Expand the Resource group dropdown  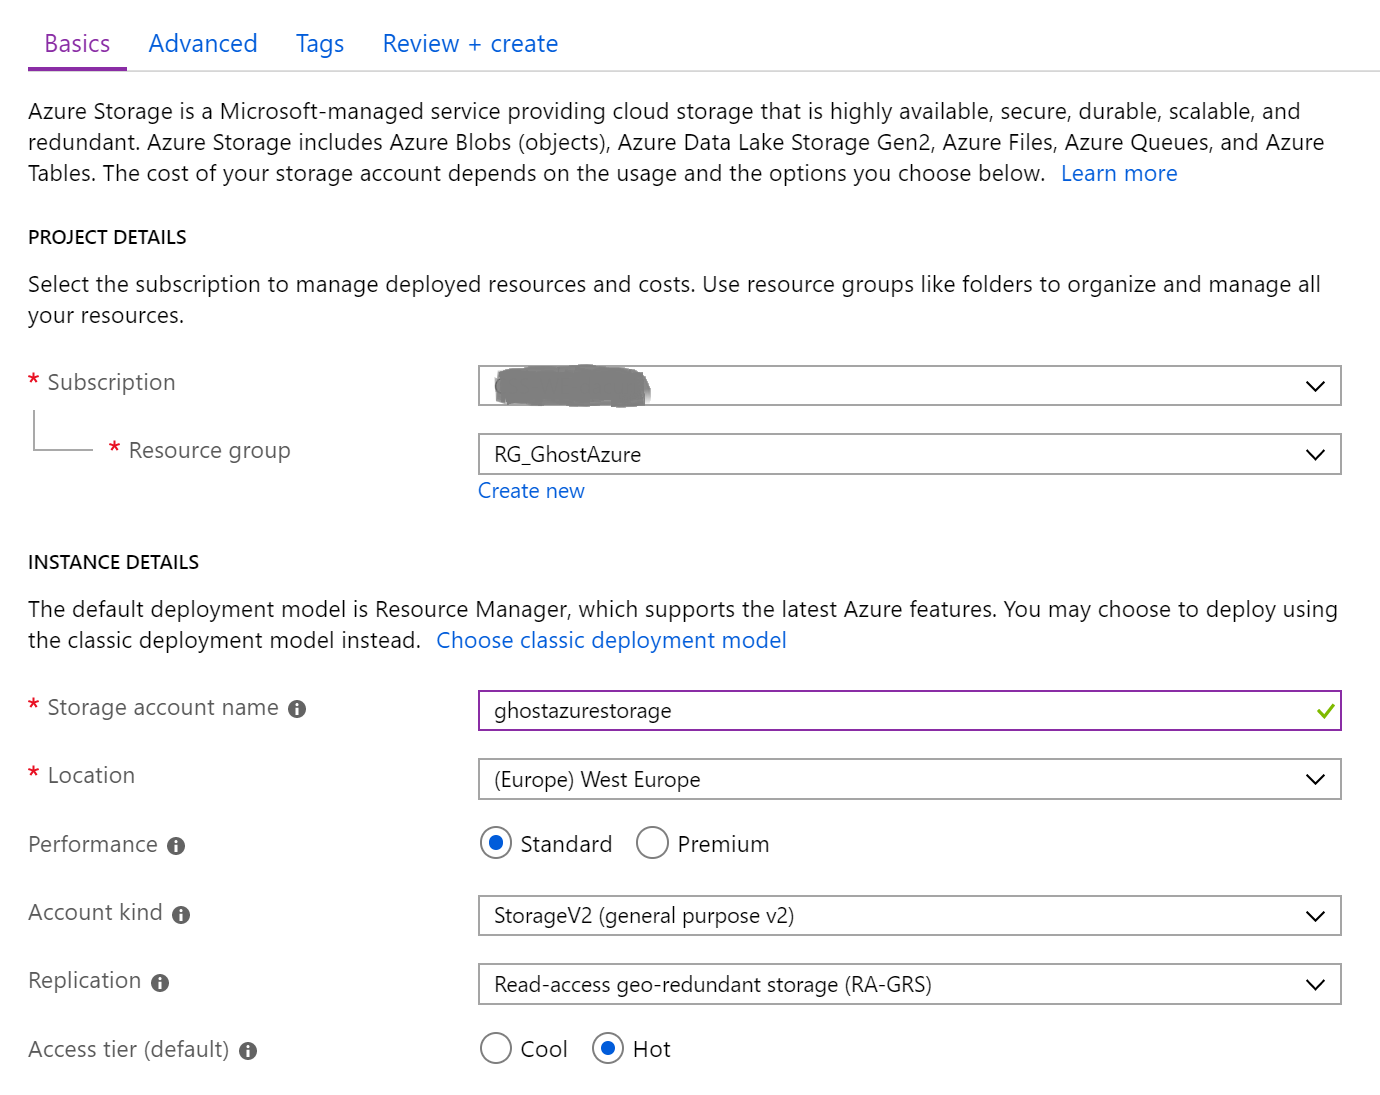909,454
